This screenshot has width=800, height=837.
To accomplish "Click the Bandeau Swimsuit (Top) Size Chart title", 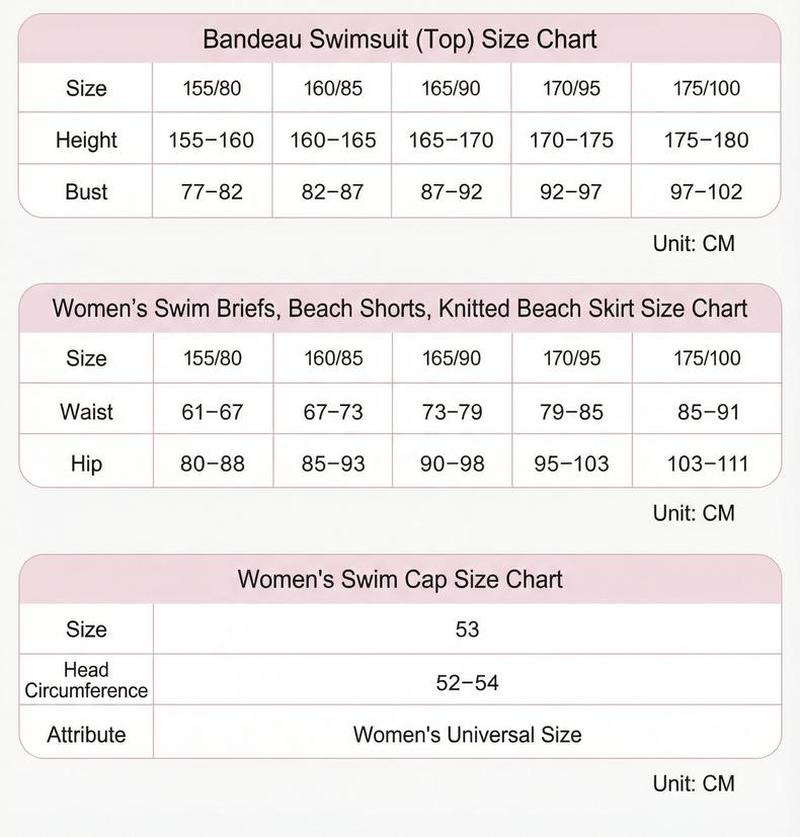I will [400, 40].
